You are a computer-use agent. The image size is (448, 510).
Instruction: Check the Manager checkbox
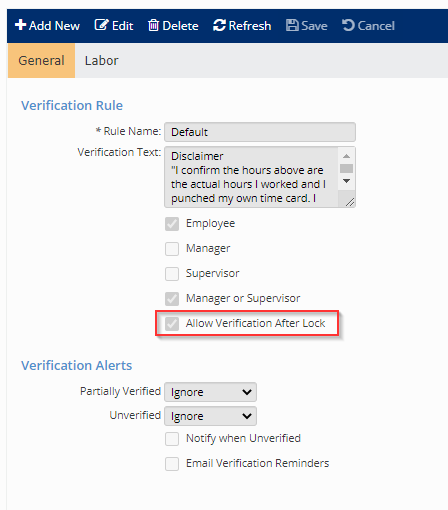pyautogui.click(x=172, y=249)
